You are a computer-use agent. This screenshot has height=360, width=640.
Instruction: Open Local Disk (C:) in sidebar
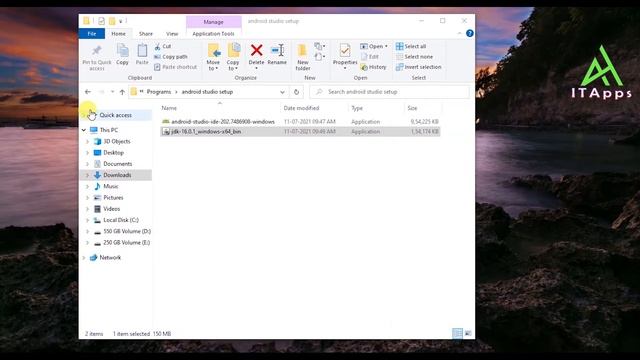pos(121,220)
